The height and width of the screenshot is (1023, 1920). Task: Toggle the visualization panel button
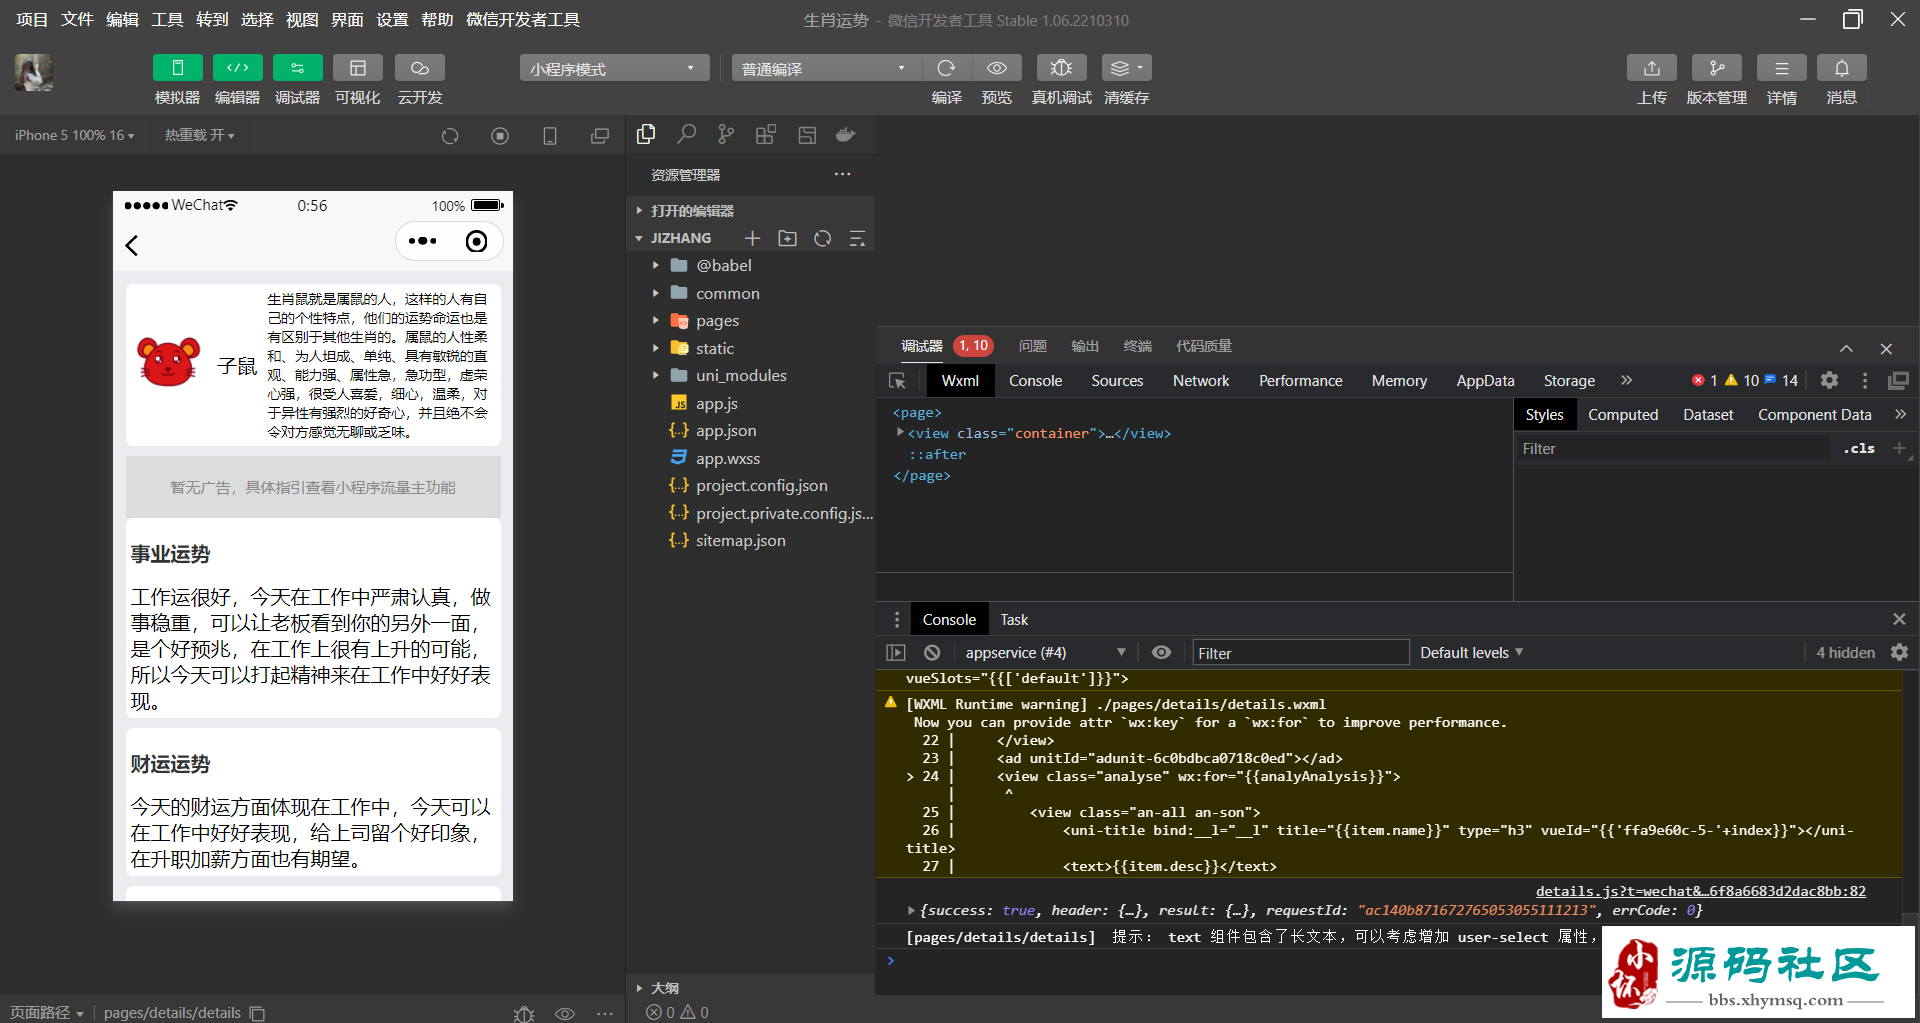358,68
